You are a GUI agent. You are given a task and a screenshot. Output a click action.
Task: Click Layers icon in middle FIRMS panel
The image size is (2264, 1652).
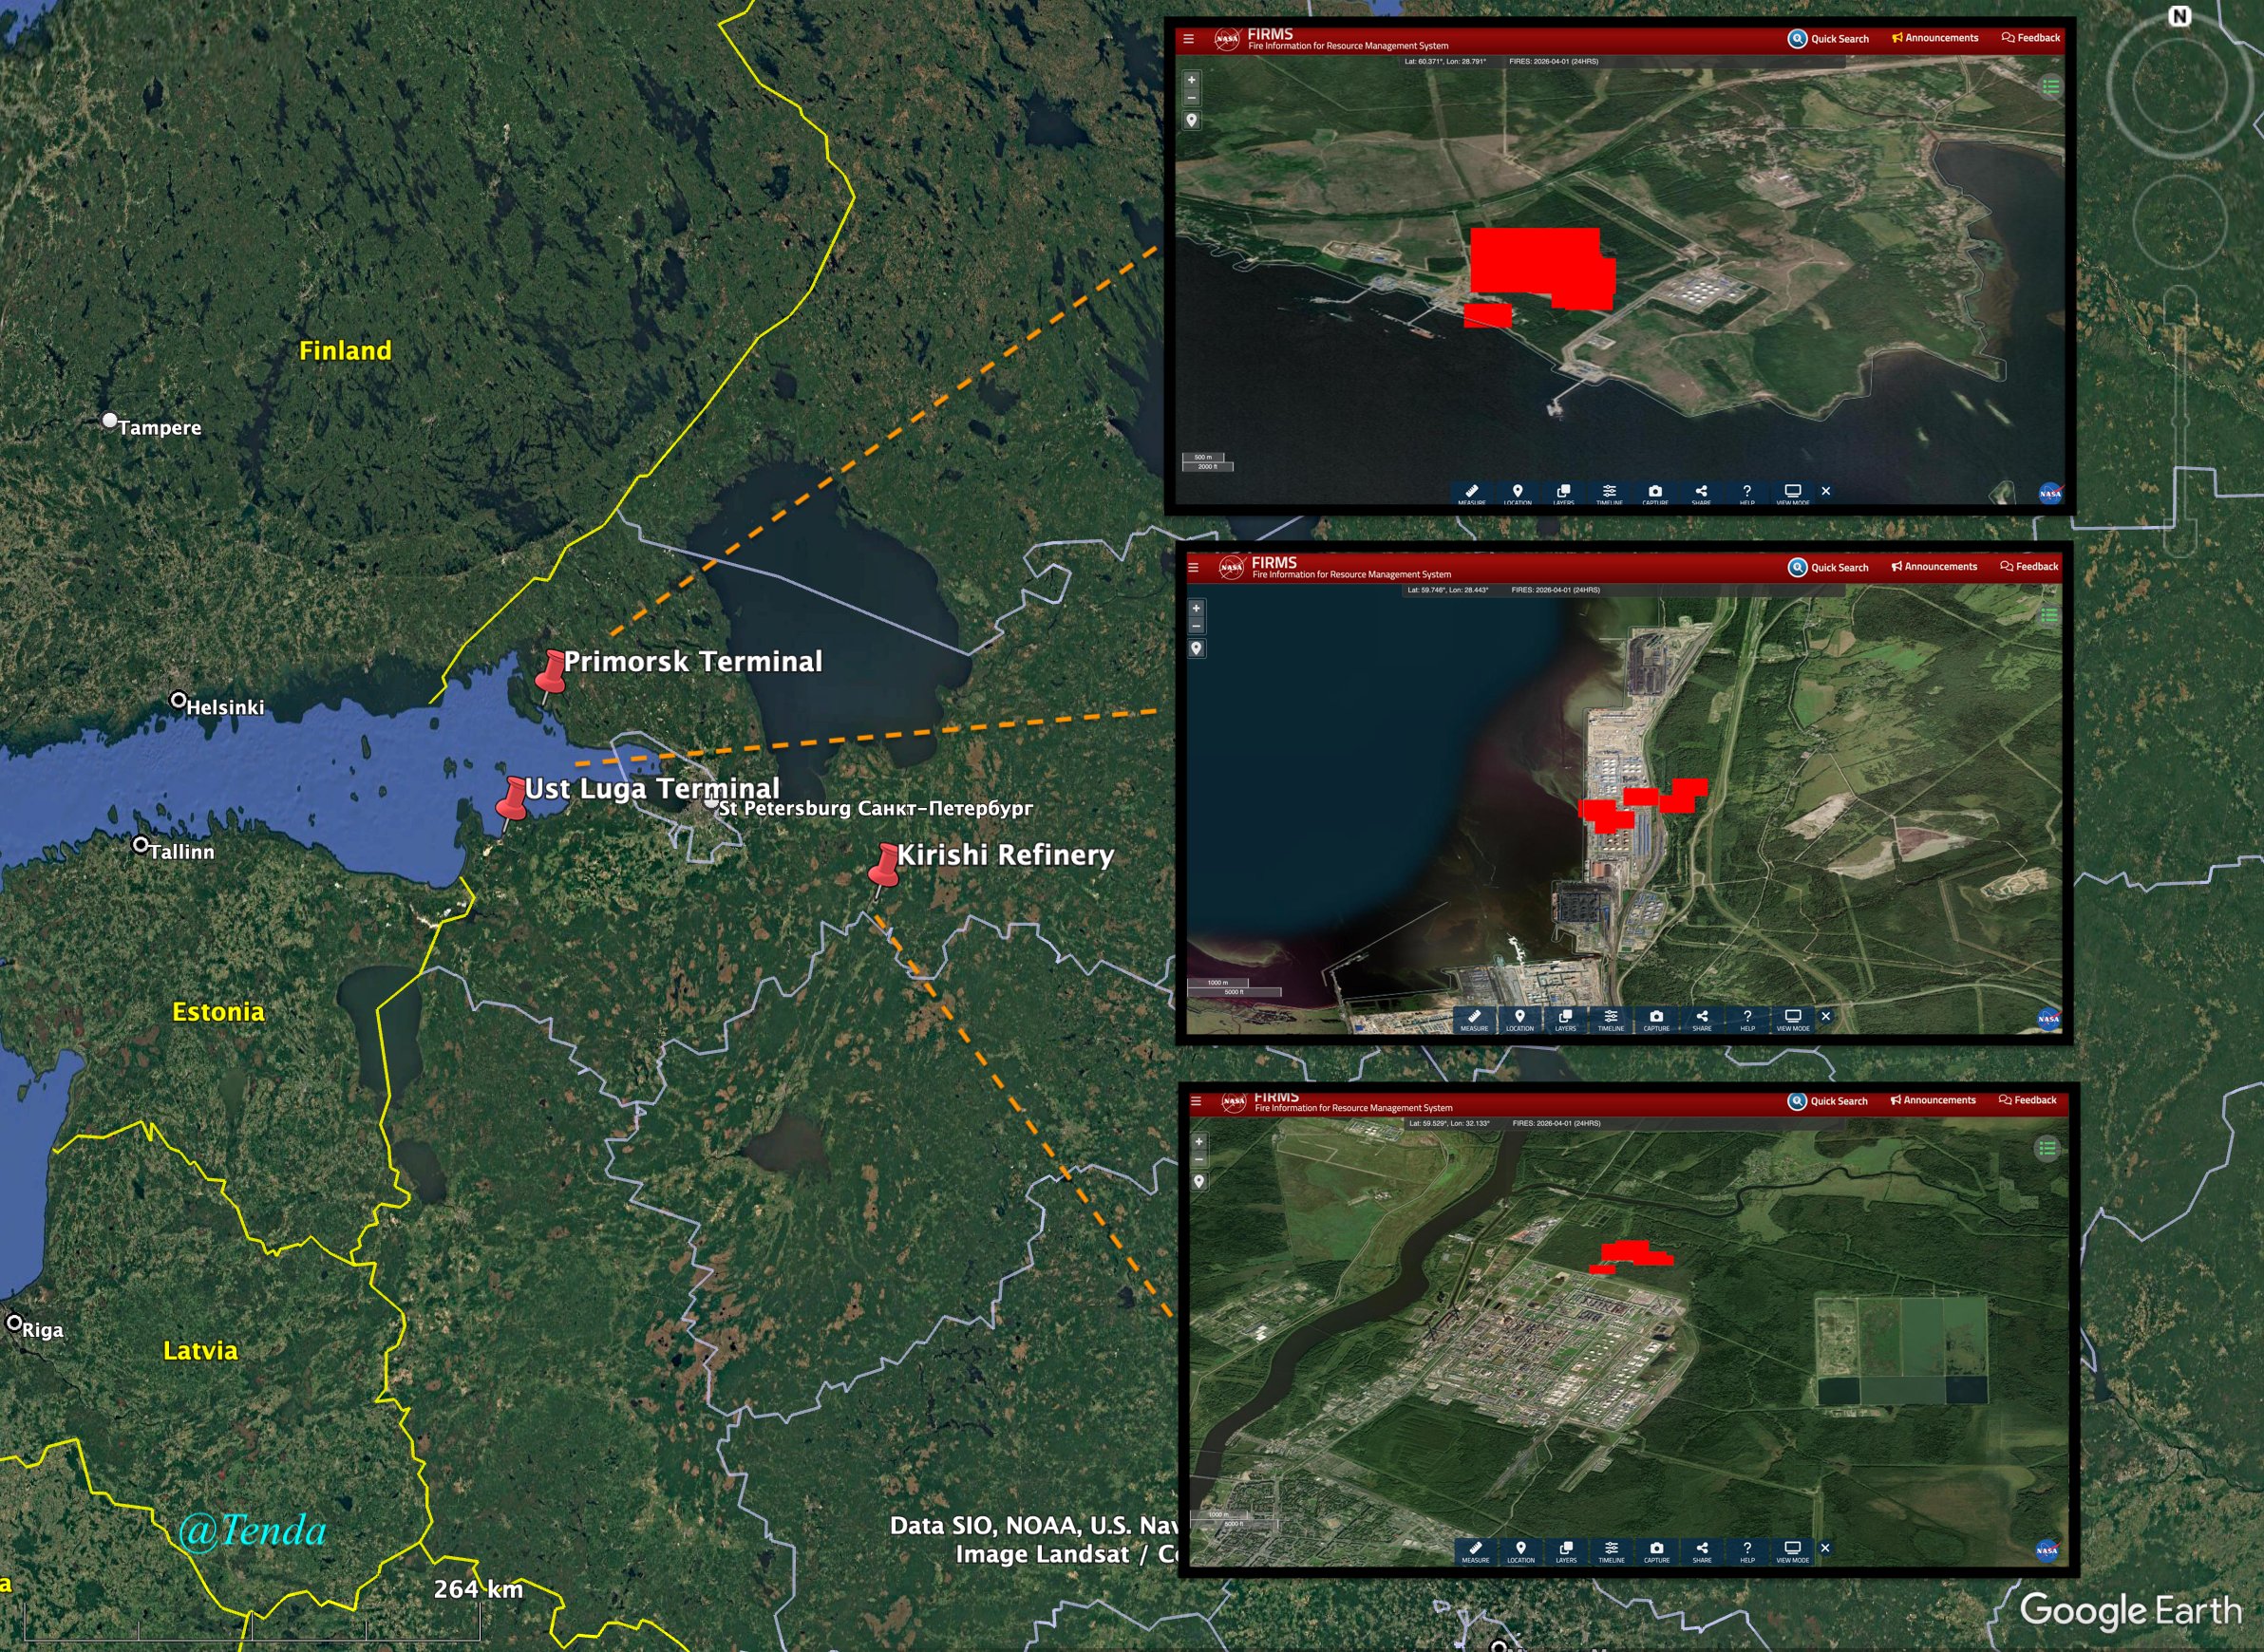pyautogui.click(x=1565, y=1018)
